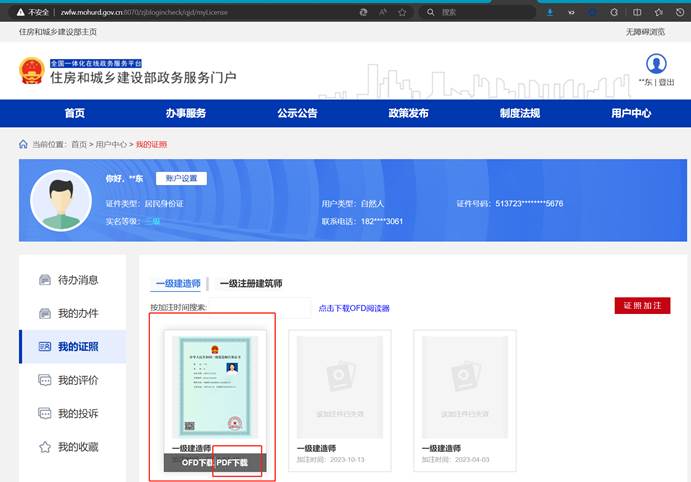Click the red 证照加注 button
691x482 pixels.
pos(642,306)
